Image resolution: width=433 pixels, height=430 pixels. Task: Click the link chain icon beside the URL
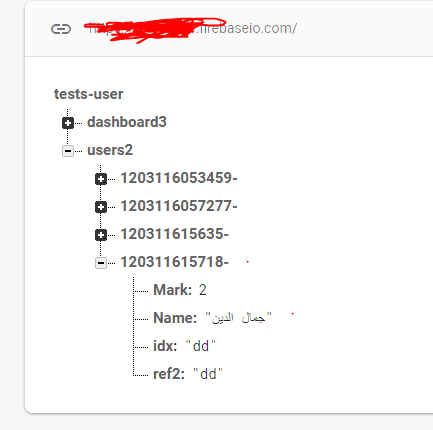(61, 29)
